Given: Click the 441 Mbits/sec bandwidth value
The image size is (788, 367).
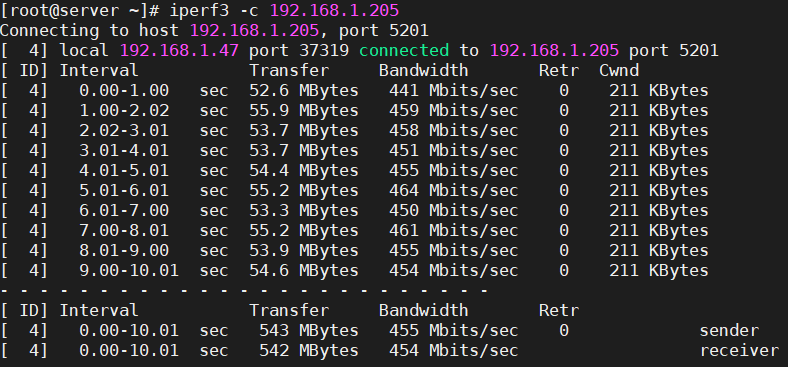Looking at the screenshot, I should tap(453, 90).
